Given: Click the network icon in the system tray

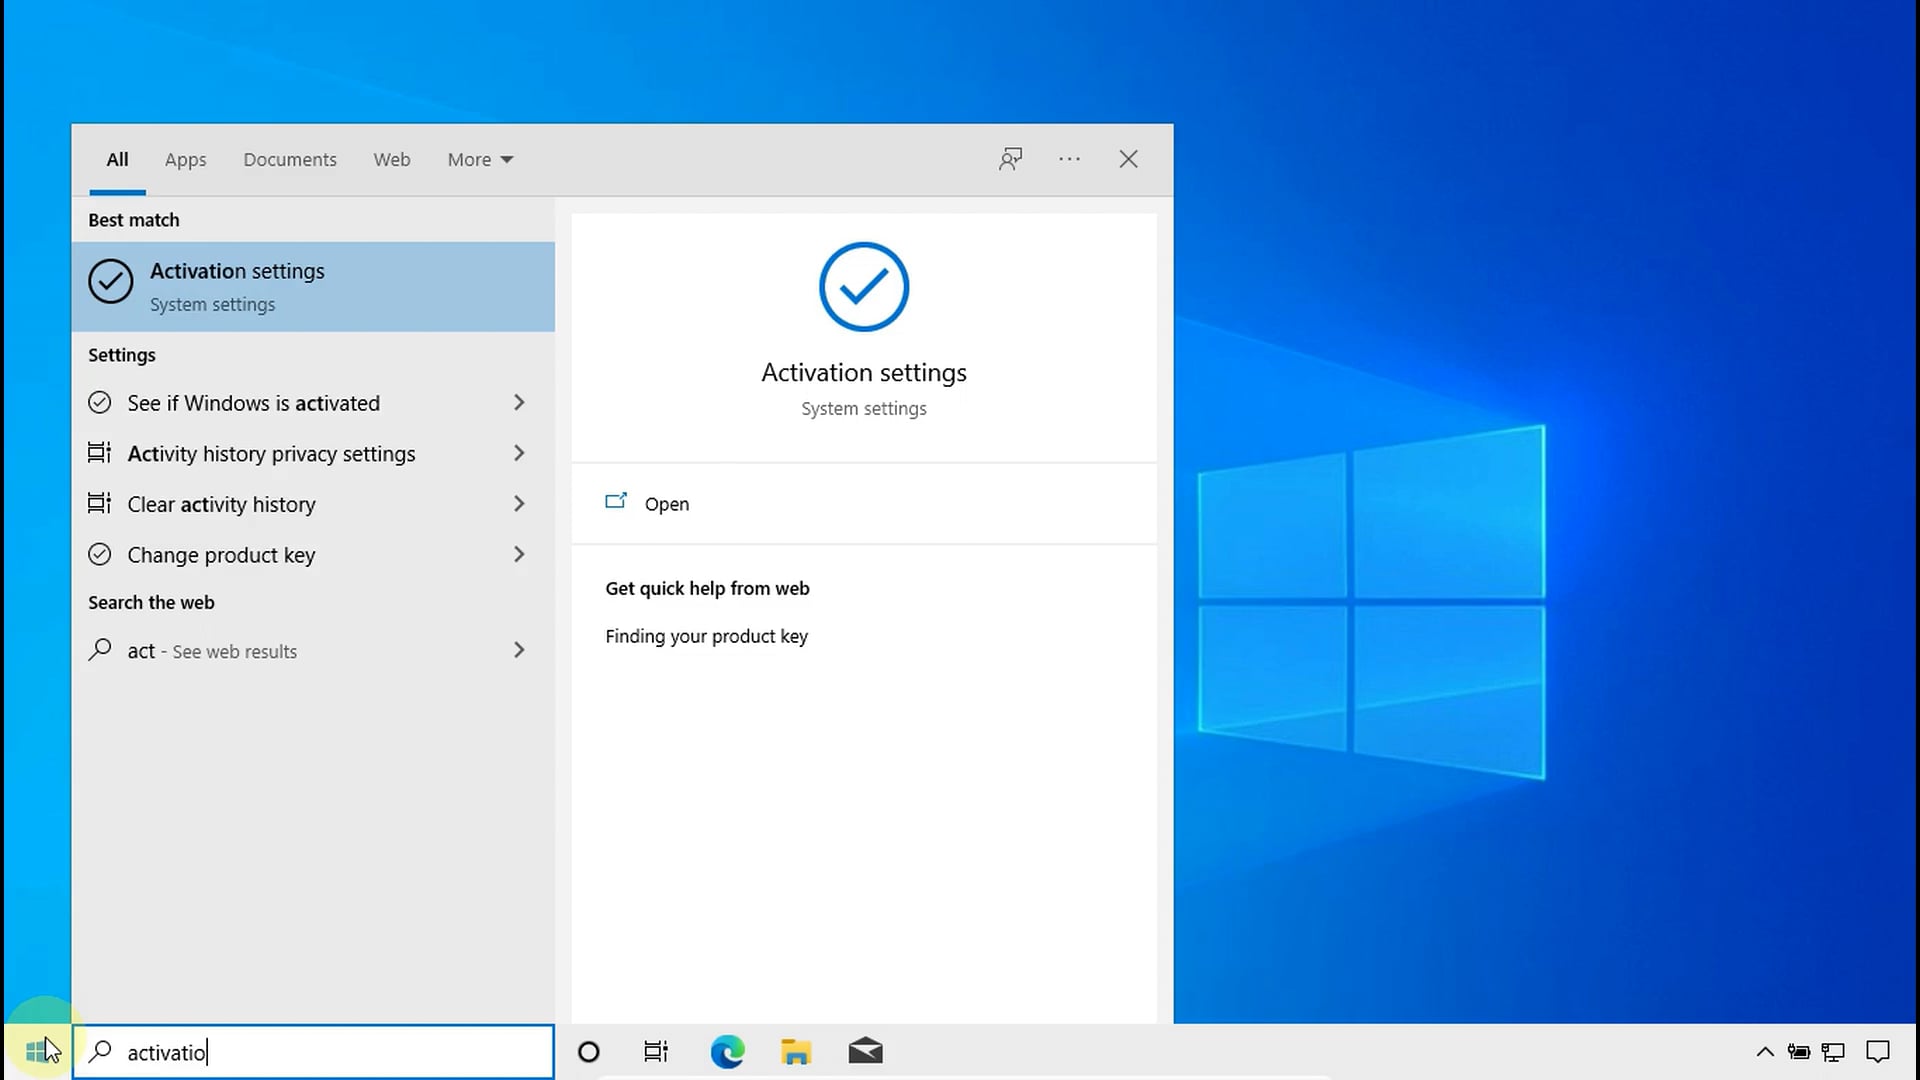Looking at the screenshot, I should pos(1833,1051).
